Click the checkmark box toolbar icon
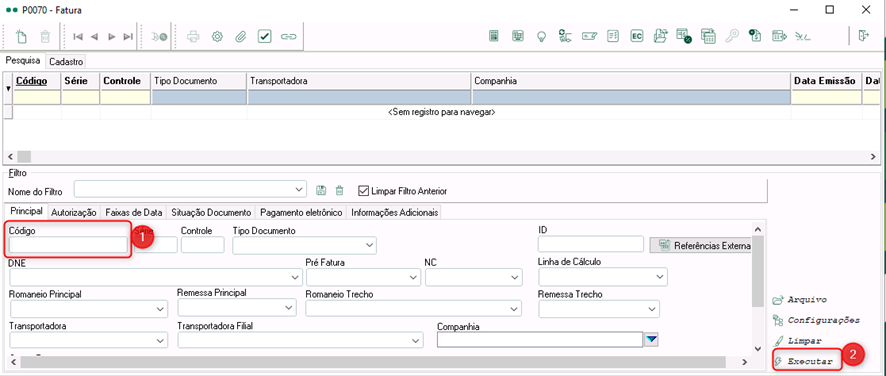Image resolution: width=886 pixels, height=376 pixels. tap(264, 37)
